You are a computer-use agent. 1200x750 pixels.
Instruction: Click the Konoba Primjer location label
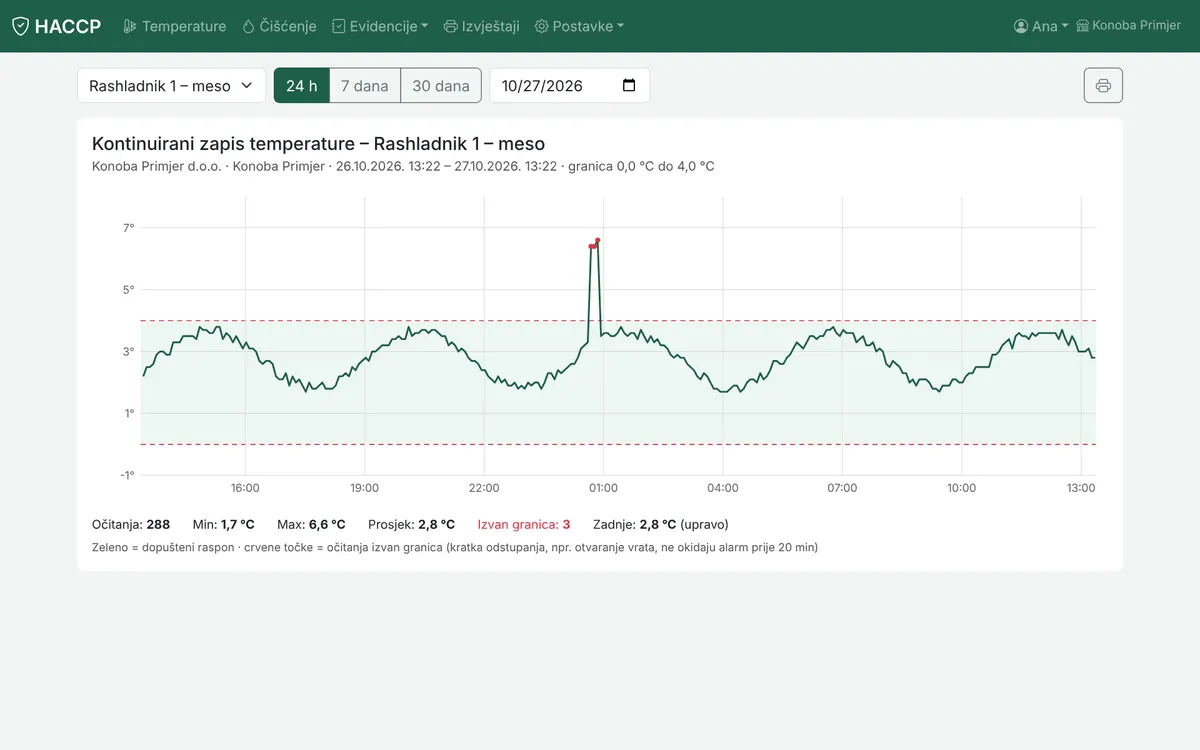[1128, 25]
